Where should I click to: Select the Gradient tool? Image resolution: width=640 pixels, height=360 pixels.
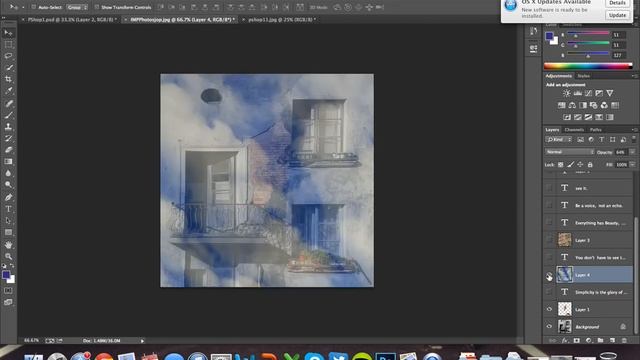pyautogui.click(x=8, y=162)
